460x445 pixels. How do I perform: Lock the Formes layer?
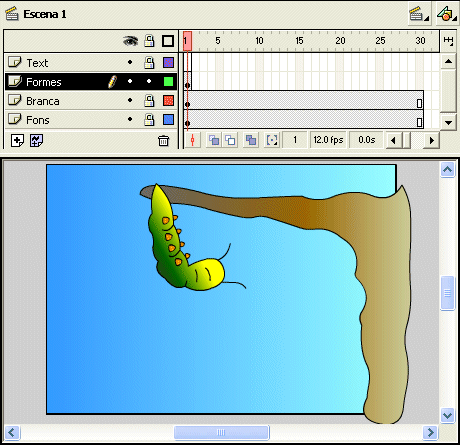click(149, 81)
